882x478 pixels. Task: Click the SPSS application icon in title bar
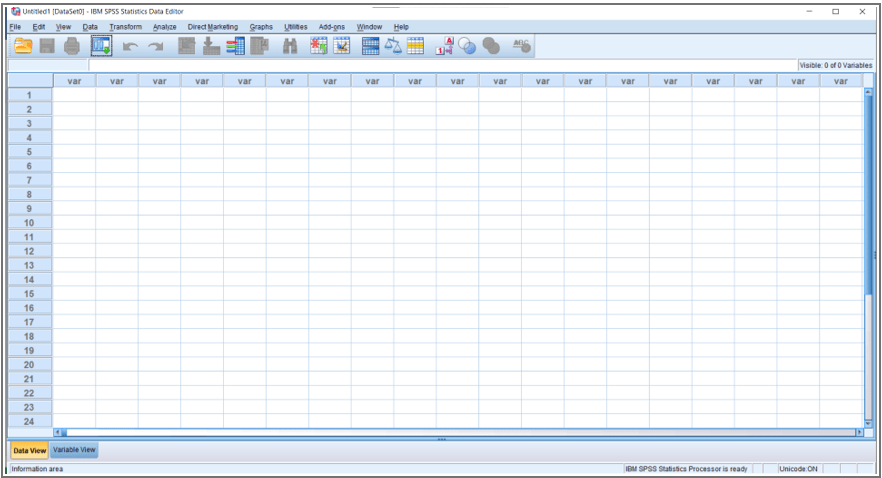coord(16,11)
